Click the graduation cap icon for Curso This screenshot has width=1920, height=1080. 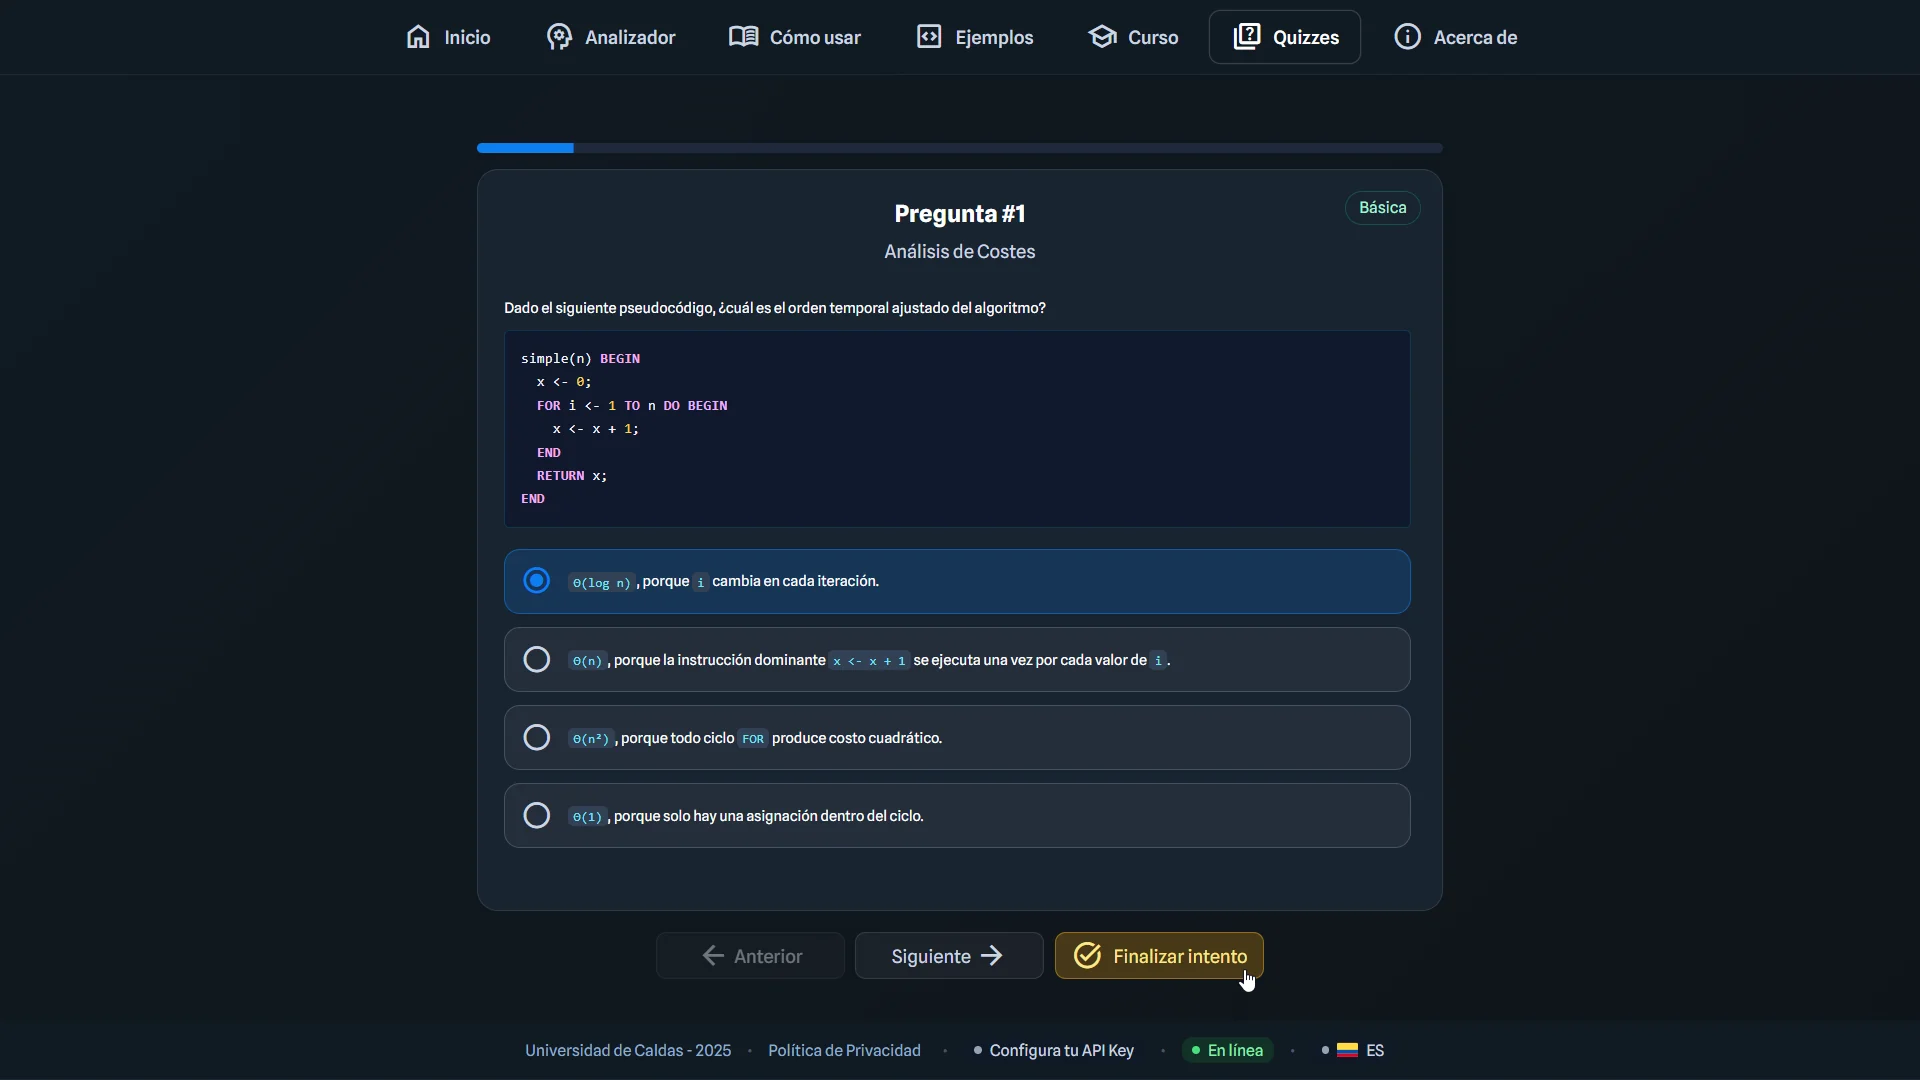[x=1102, y=37]
